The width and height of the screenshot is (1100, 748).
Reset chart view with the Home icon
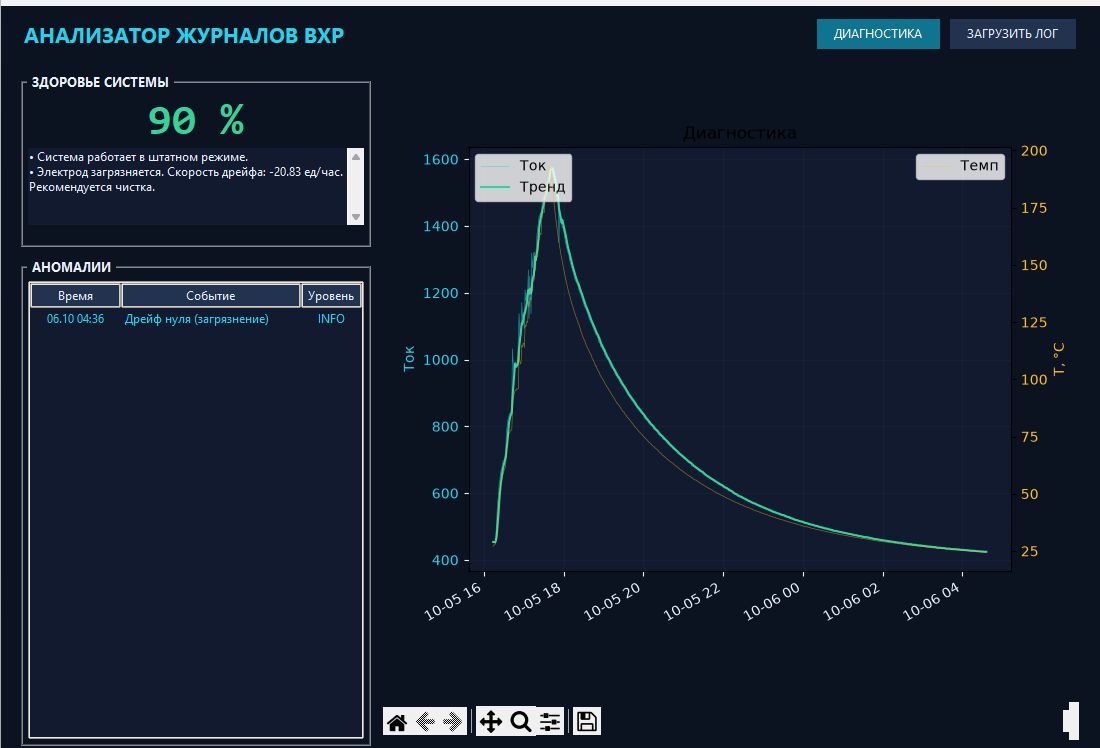point(396,721)
